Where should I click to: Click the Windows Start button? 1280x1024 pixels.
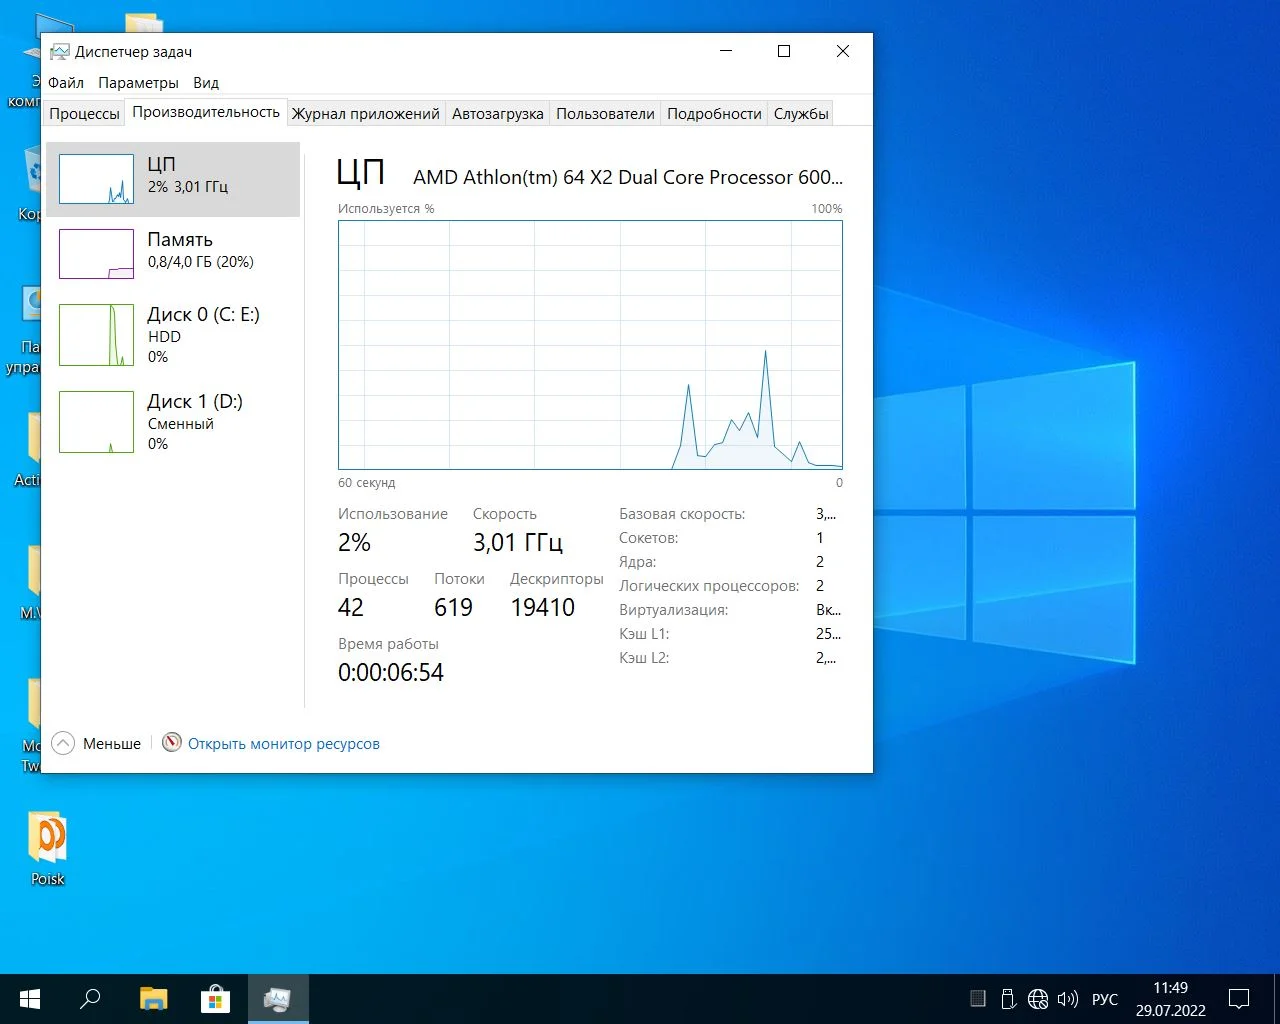coord(30,999)
